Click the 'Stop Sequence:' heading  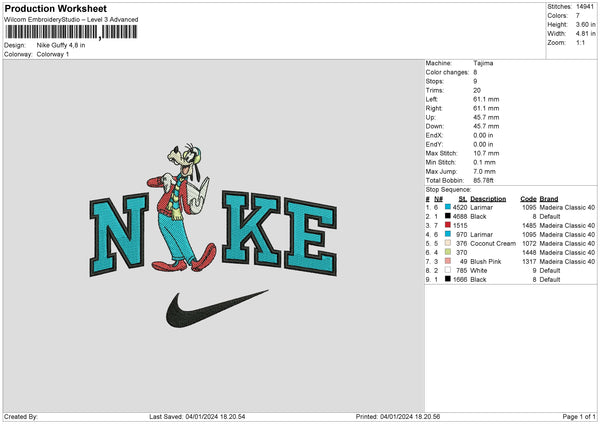(448, 189)
